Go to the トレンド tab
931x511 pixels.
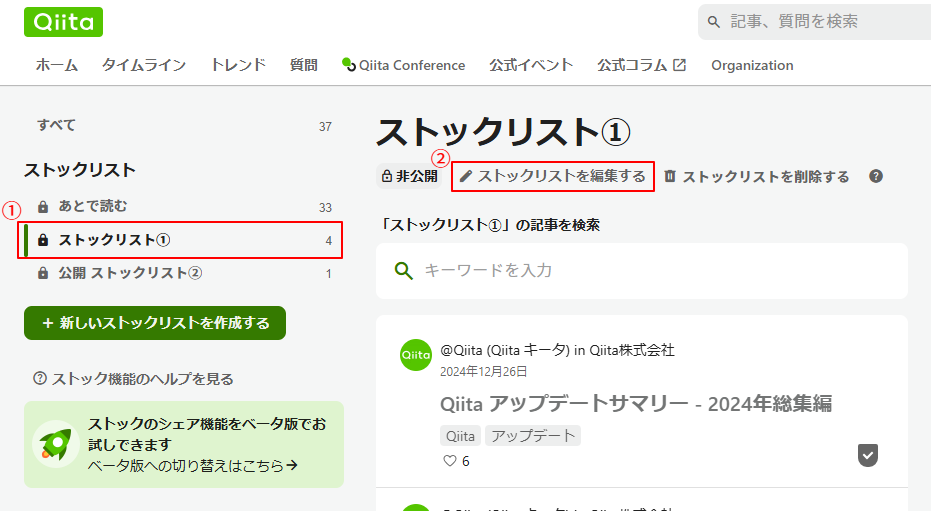click(x=238, y=65)
